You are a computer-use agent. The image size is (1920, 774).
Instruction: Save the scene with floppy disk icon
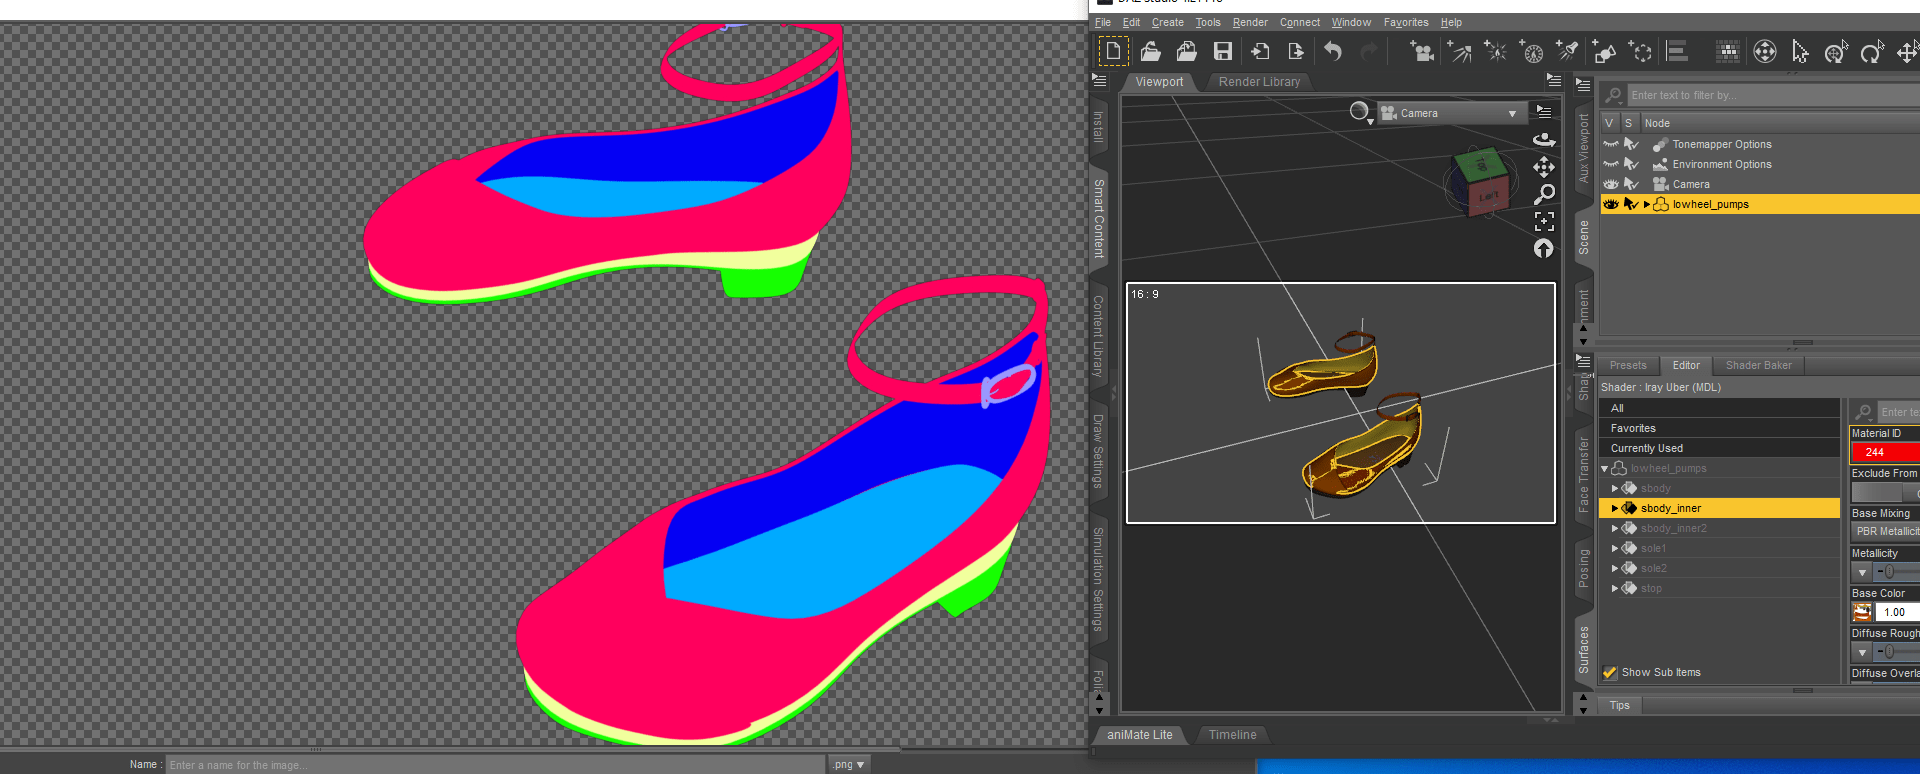coord(1223,51)
